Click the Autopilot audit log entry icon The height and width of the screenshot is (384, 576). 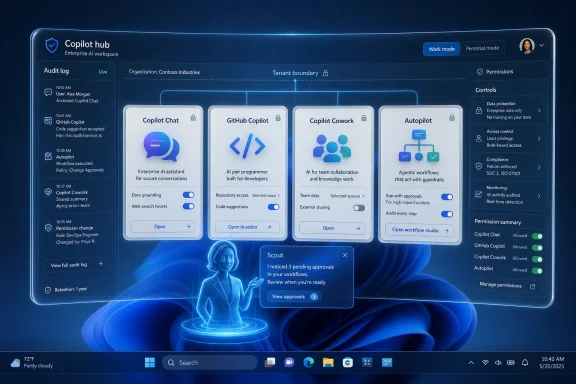pos(48,156)
